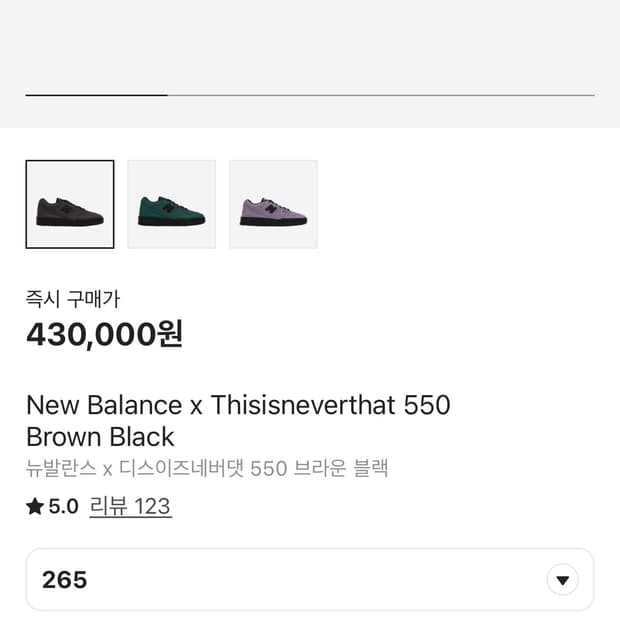Click the New Balance x Thisisneverthat 550 title

coord(238,405)
